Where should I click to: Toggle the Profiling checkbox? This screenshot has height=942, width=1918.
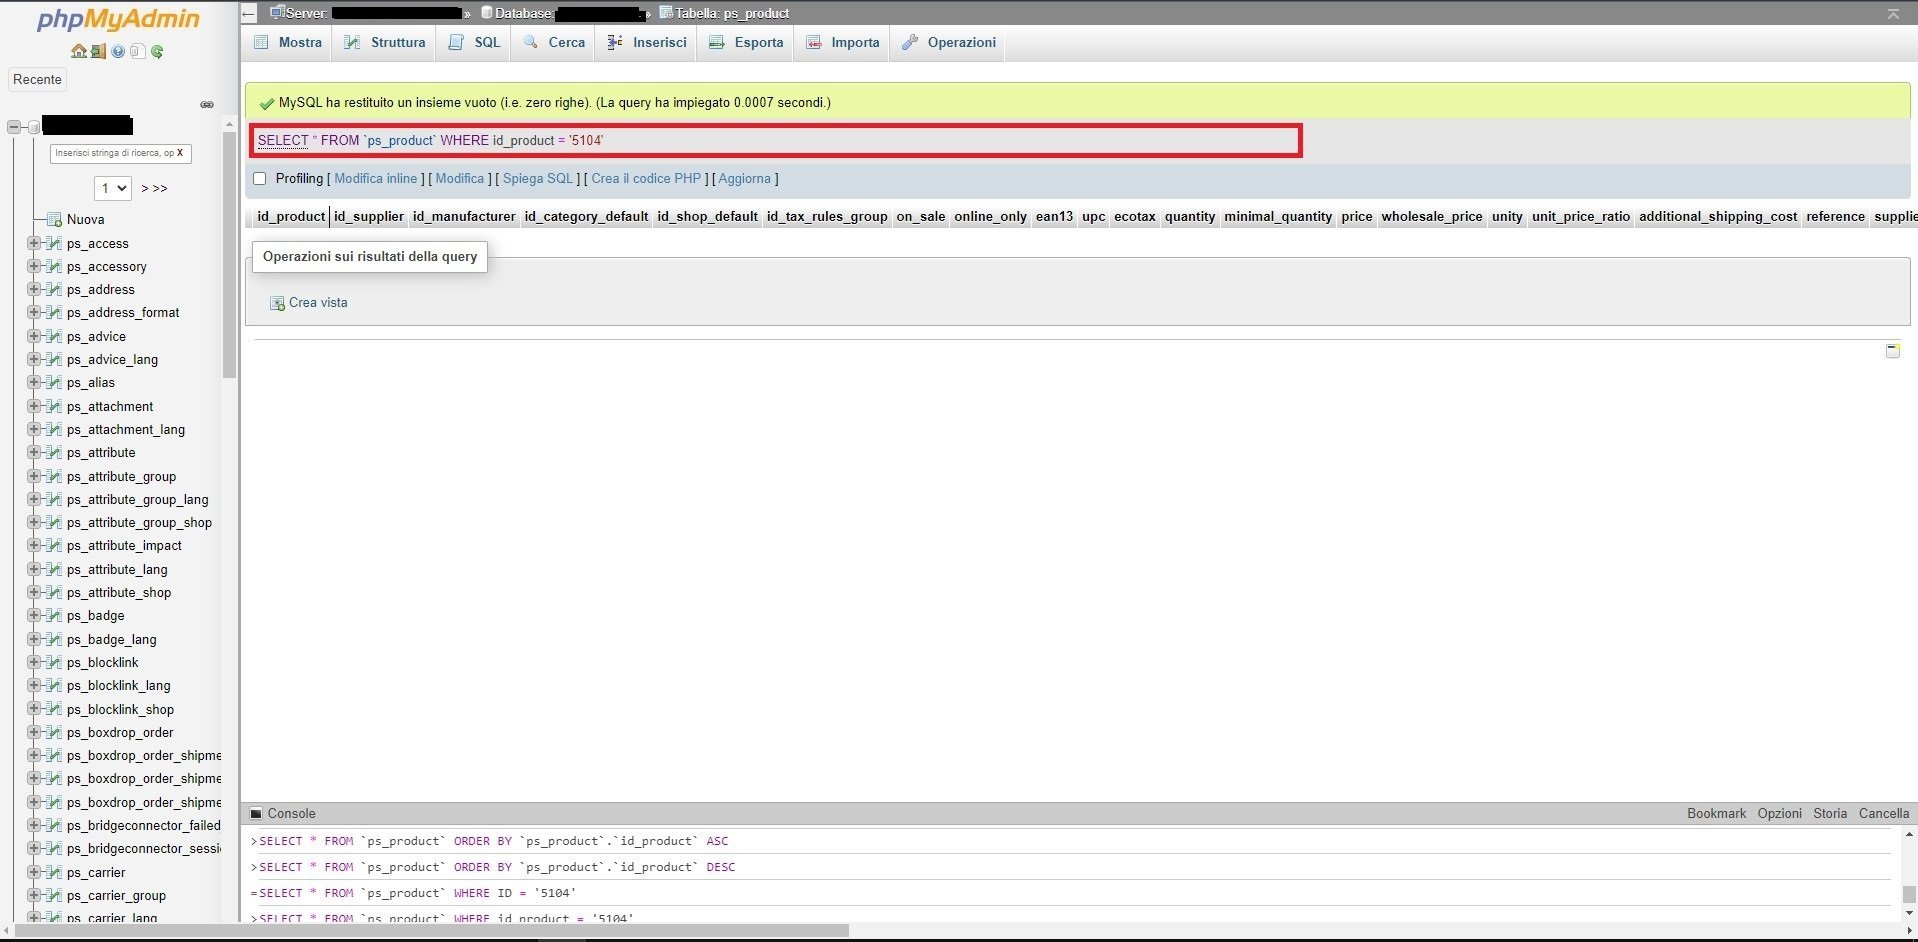[x=260, y=178]
